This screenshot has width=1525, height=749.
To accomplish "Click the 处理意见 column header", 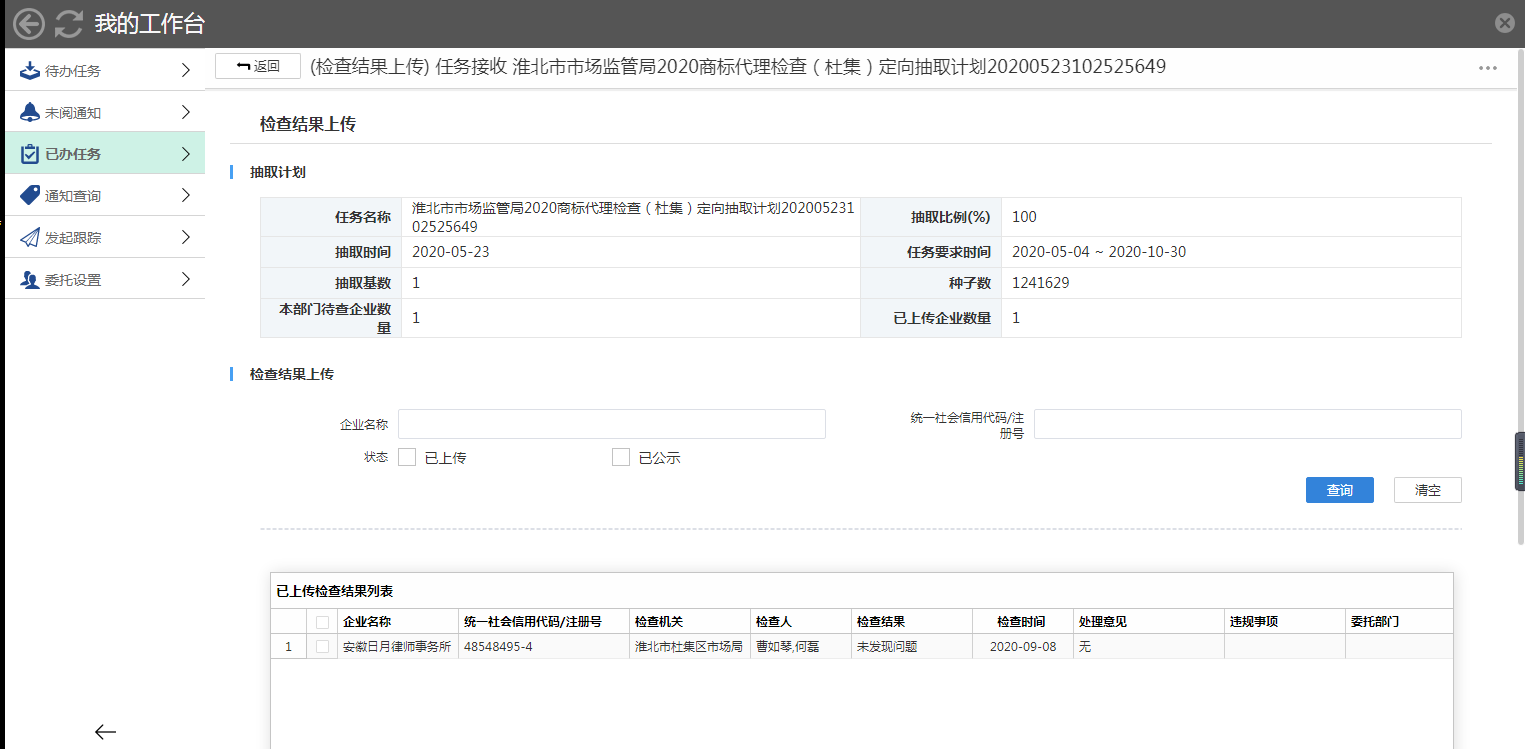I will pos(1148,621).
